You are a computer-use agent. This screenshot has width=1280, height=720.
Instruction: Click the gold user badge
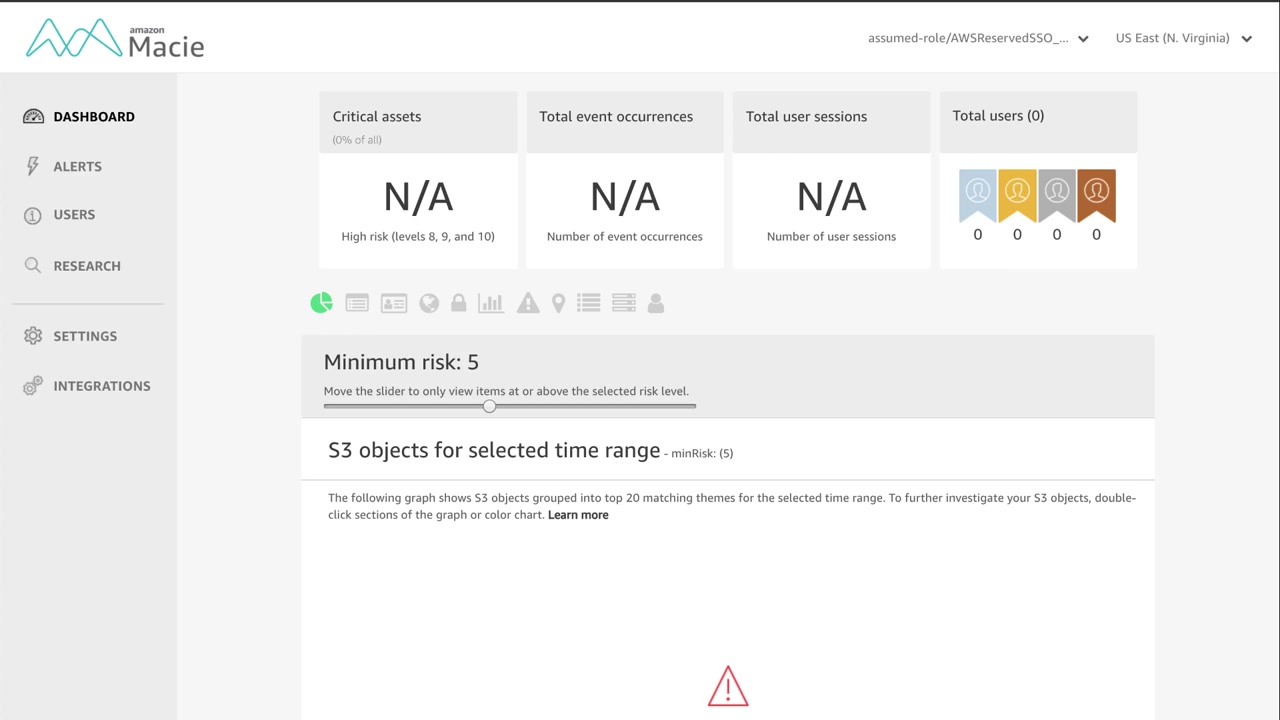point(1017,194)
